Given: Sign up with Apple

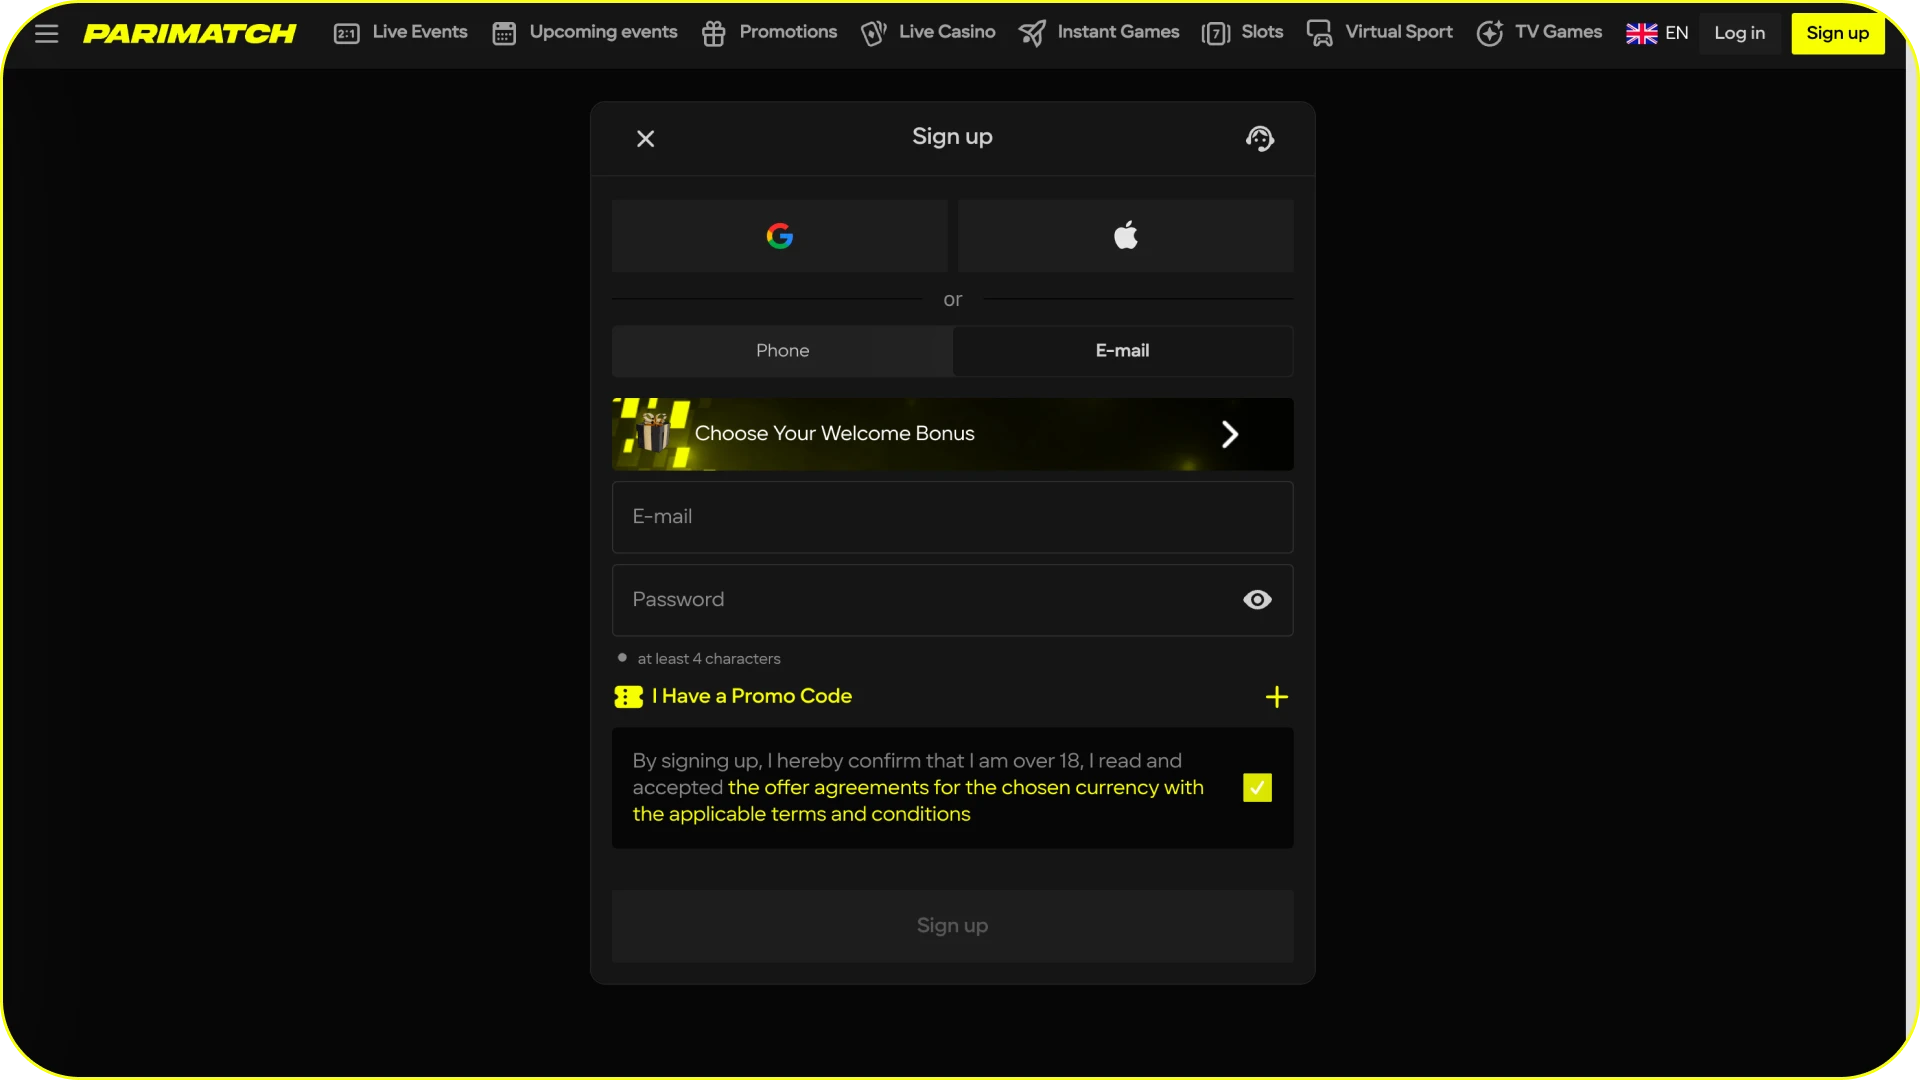Looking at the screenshot, I should (x=1126, y=236).
